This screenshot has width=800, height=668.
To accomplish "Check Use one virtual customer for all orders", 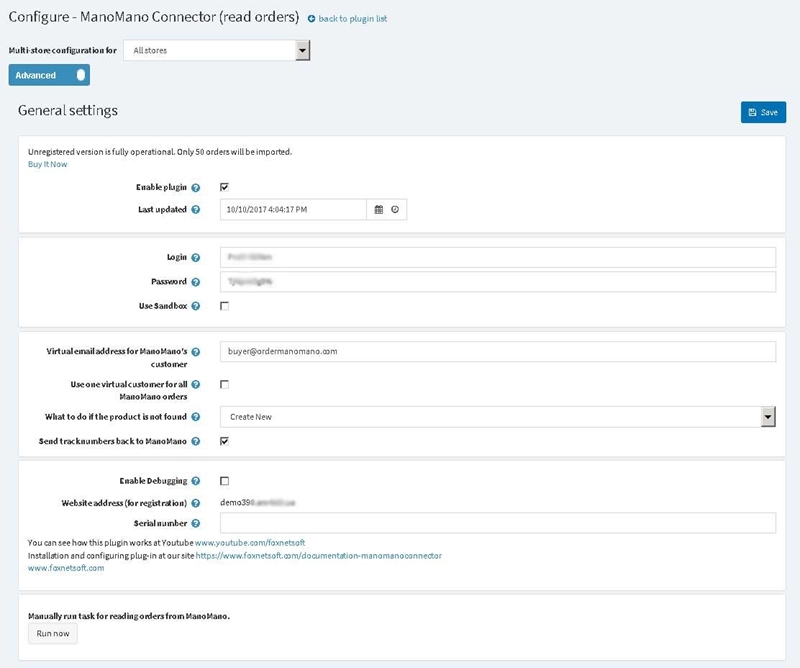I will [224, 385].
